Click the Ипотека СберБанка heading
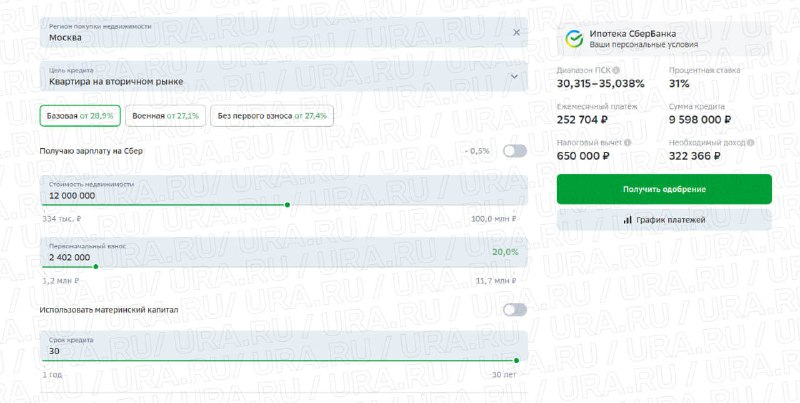The image size is (800, 403). point(633,34)
